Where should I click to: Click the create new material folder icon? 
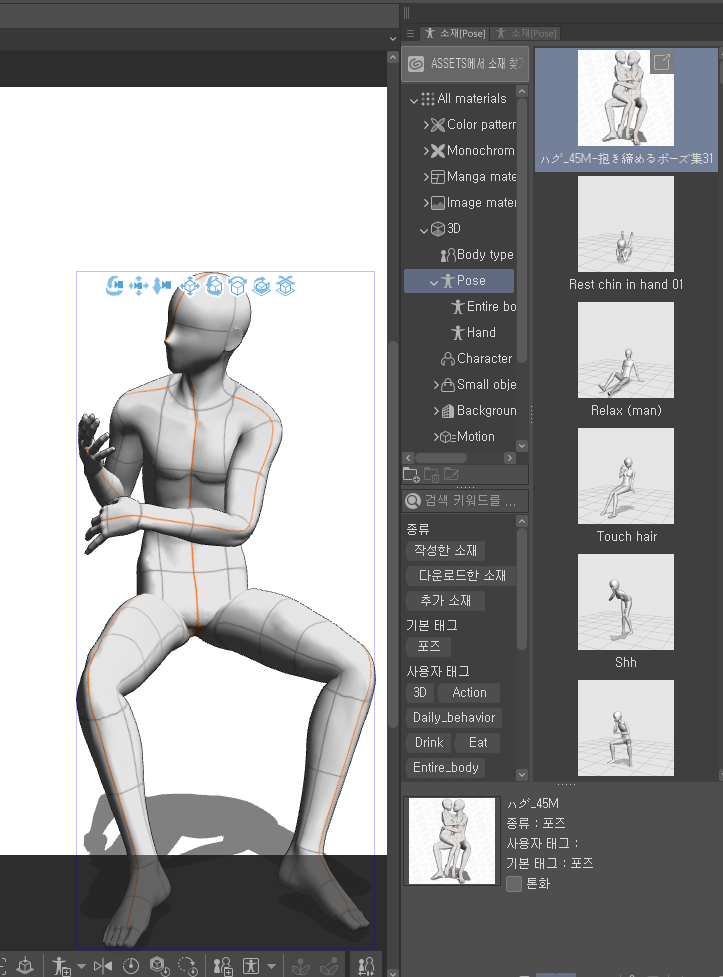411,475
